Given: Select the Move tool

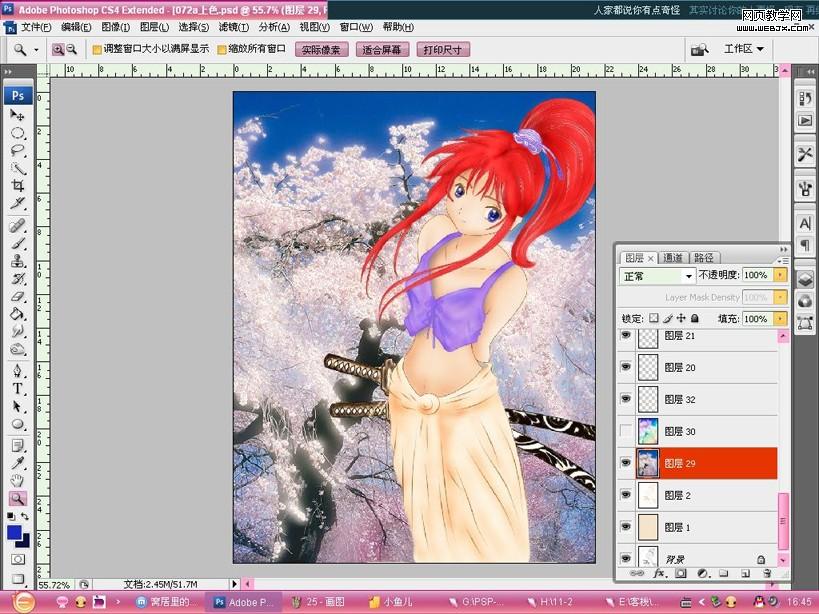Looking at the screenshot, I should coord(17,115).
